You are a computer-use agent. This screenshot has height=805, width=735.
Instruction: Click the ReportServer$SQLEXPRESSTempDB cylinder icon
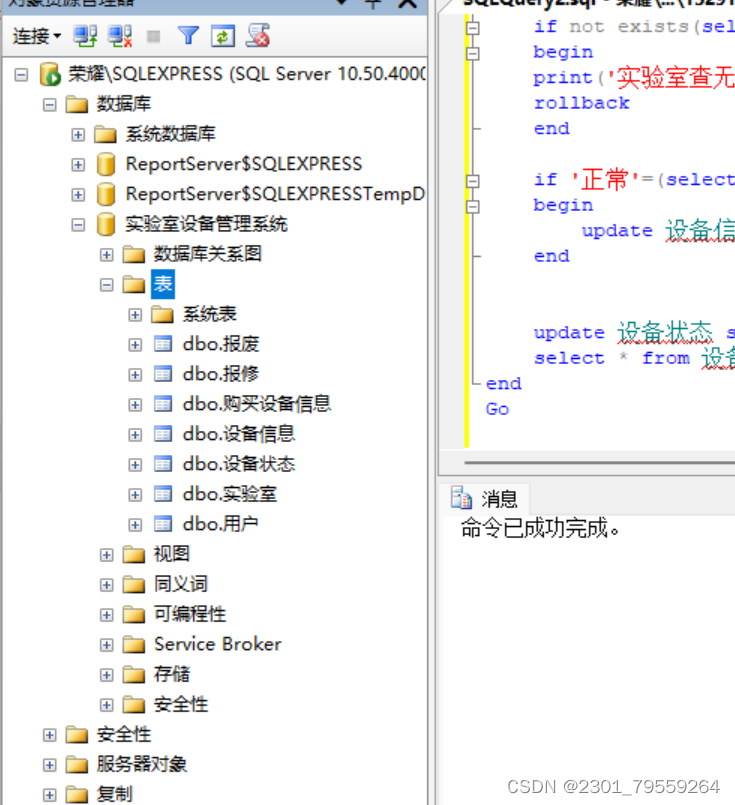[x=106, y=195]
